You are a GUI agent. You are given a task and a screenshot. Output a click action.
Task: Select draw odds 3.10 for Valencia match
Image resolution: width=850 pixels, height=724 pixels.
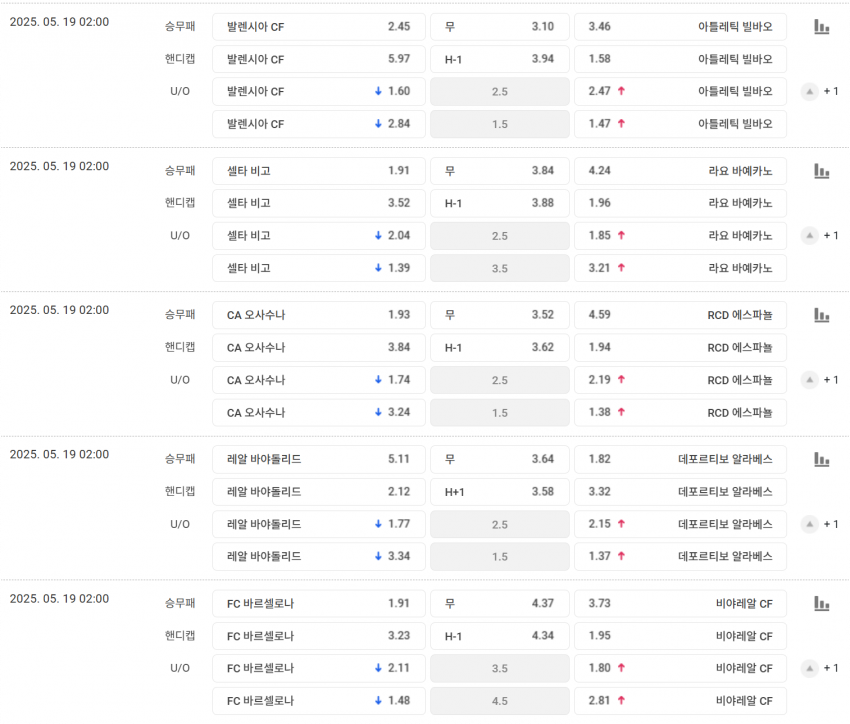pyautogui.click(x=499, y=27)
